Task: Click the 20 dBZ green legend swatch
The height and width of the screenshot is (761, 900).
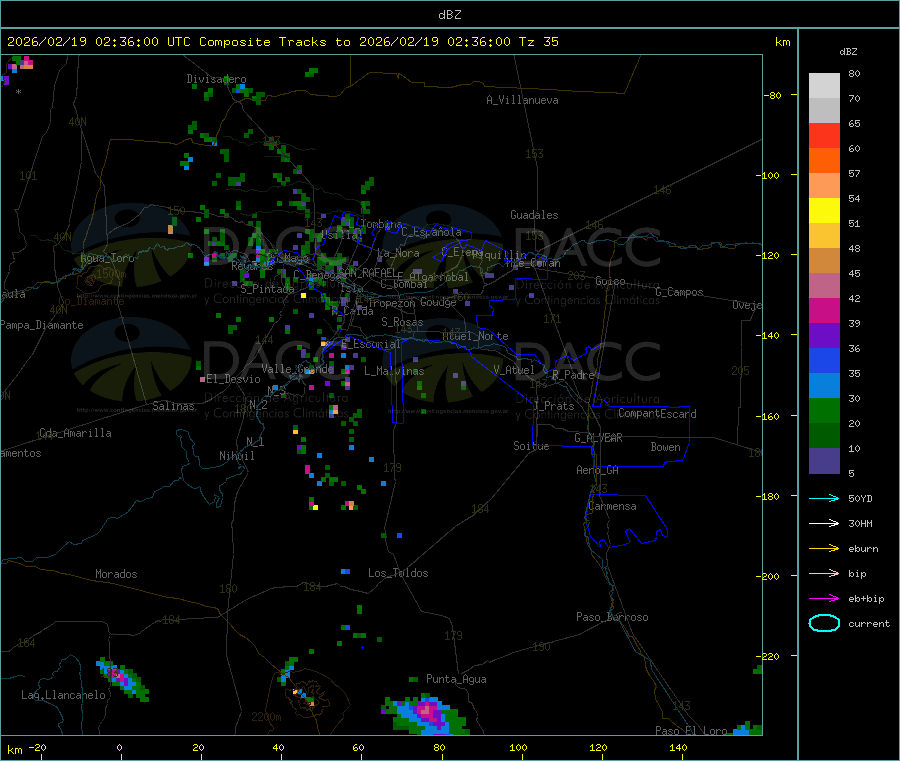Action: click(x=824, y=410)
